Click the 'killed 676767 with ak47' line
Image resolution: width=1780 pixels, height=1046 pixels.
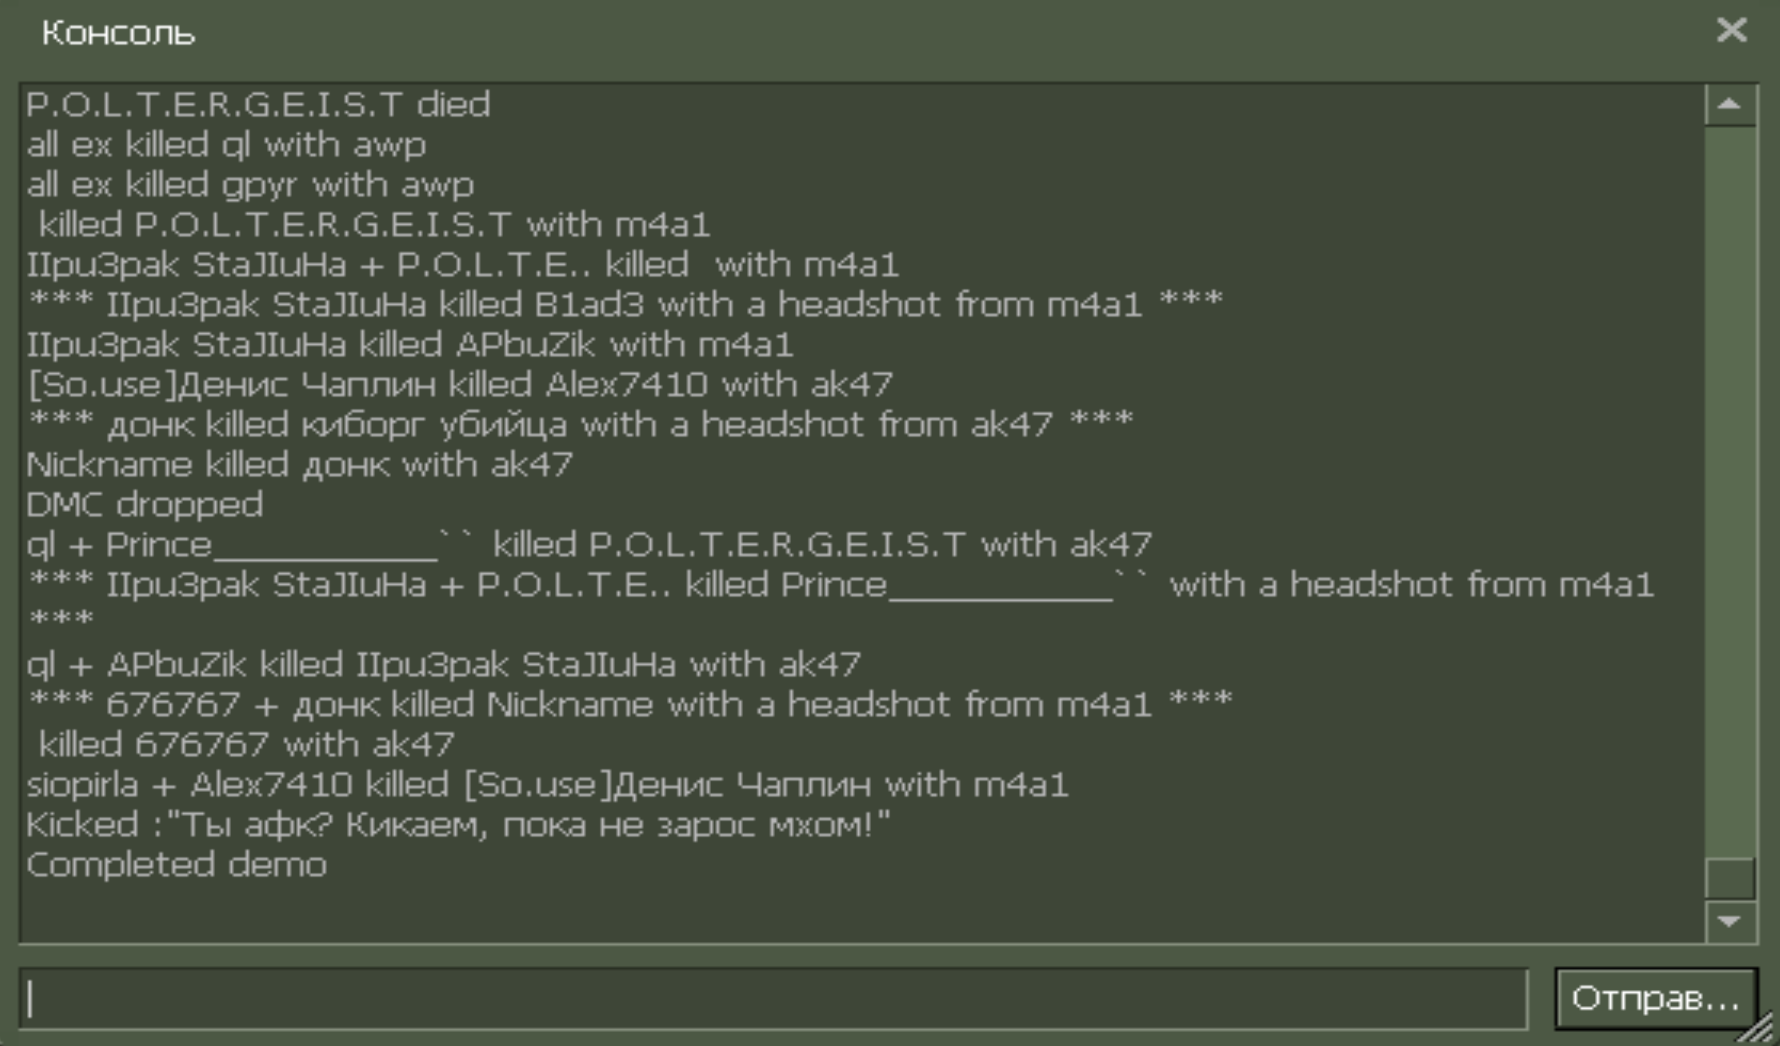(246, 745)
